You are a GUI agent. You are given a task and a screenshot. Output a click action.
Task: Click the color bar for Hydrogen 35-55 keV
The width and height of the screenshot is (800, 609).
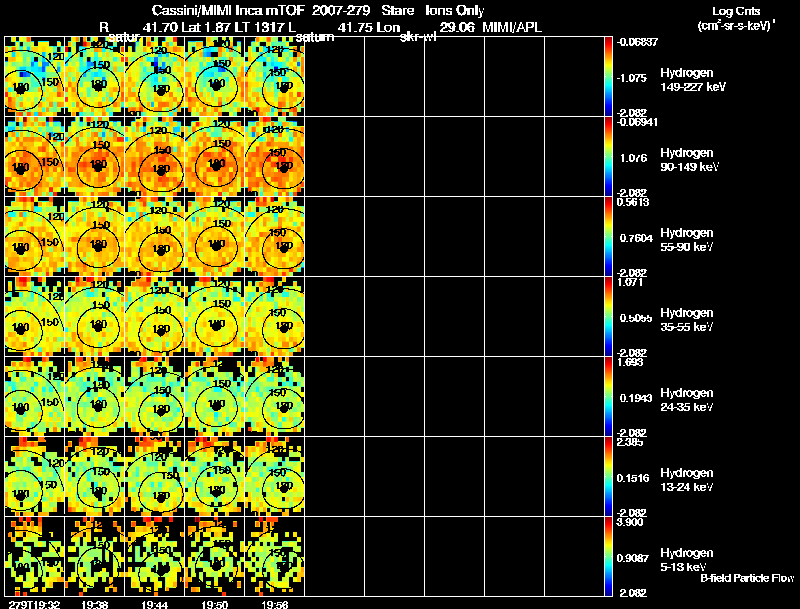[608, 317]
